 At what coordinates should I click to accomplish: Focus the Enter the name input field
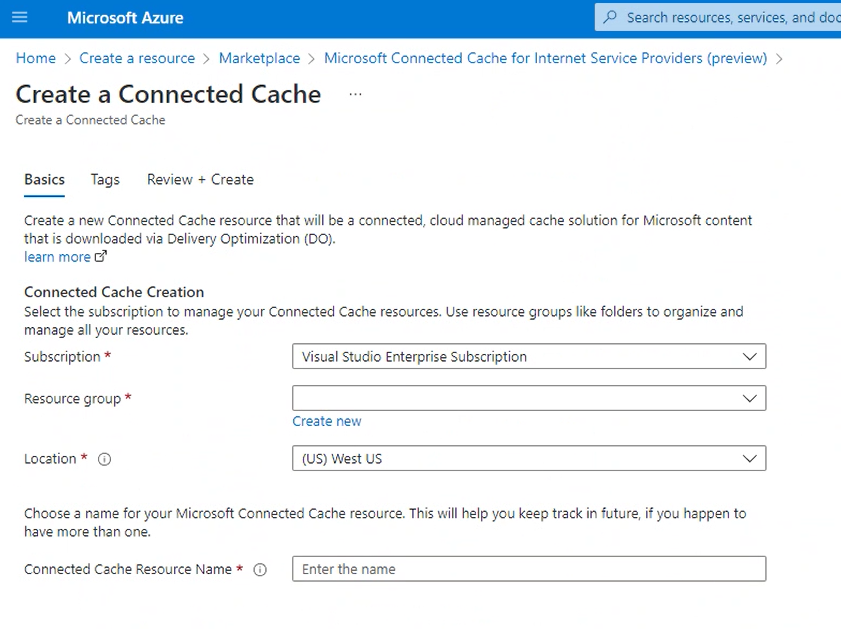point(529,569)
